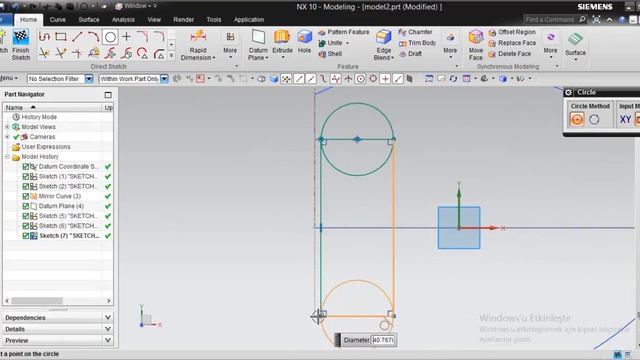
Task: Open the No Selection Filter dropdown
Action: [x=89, y=79]
